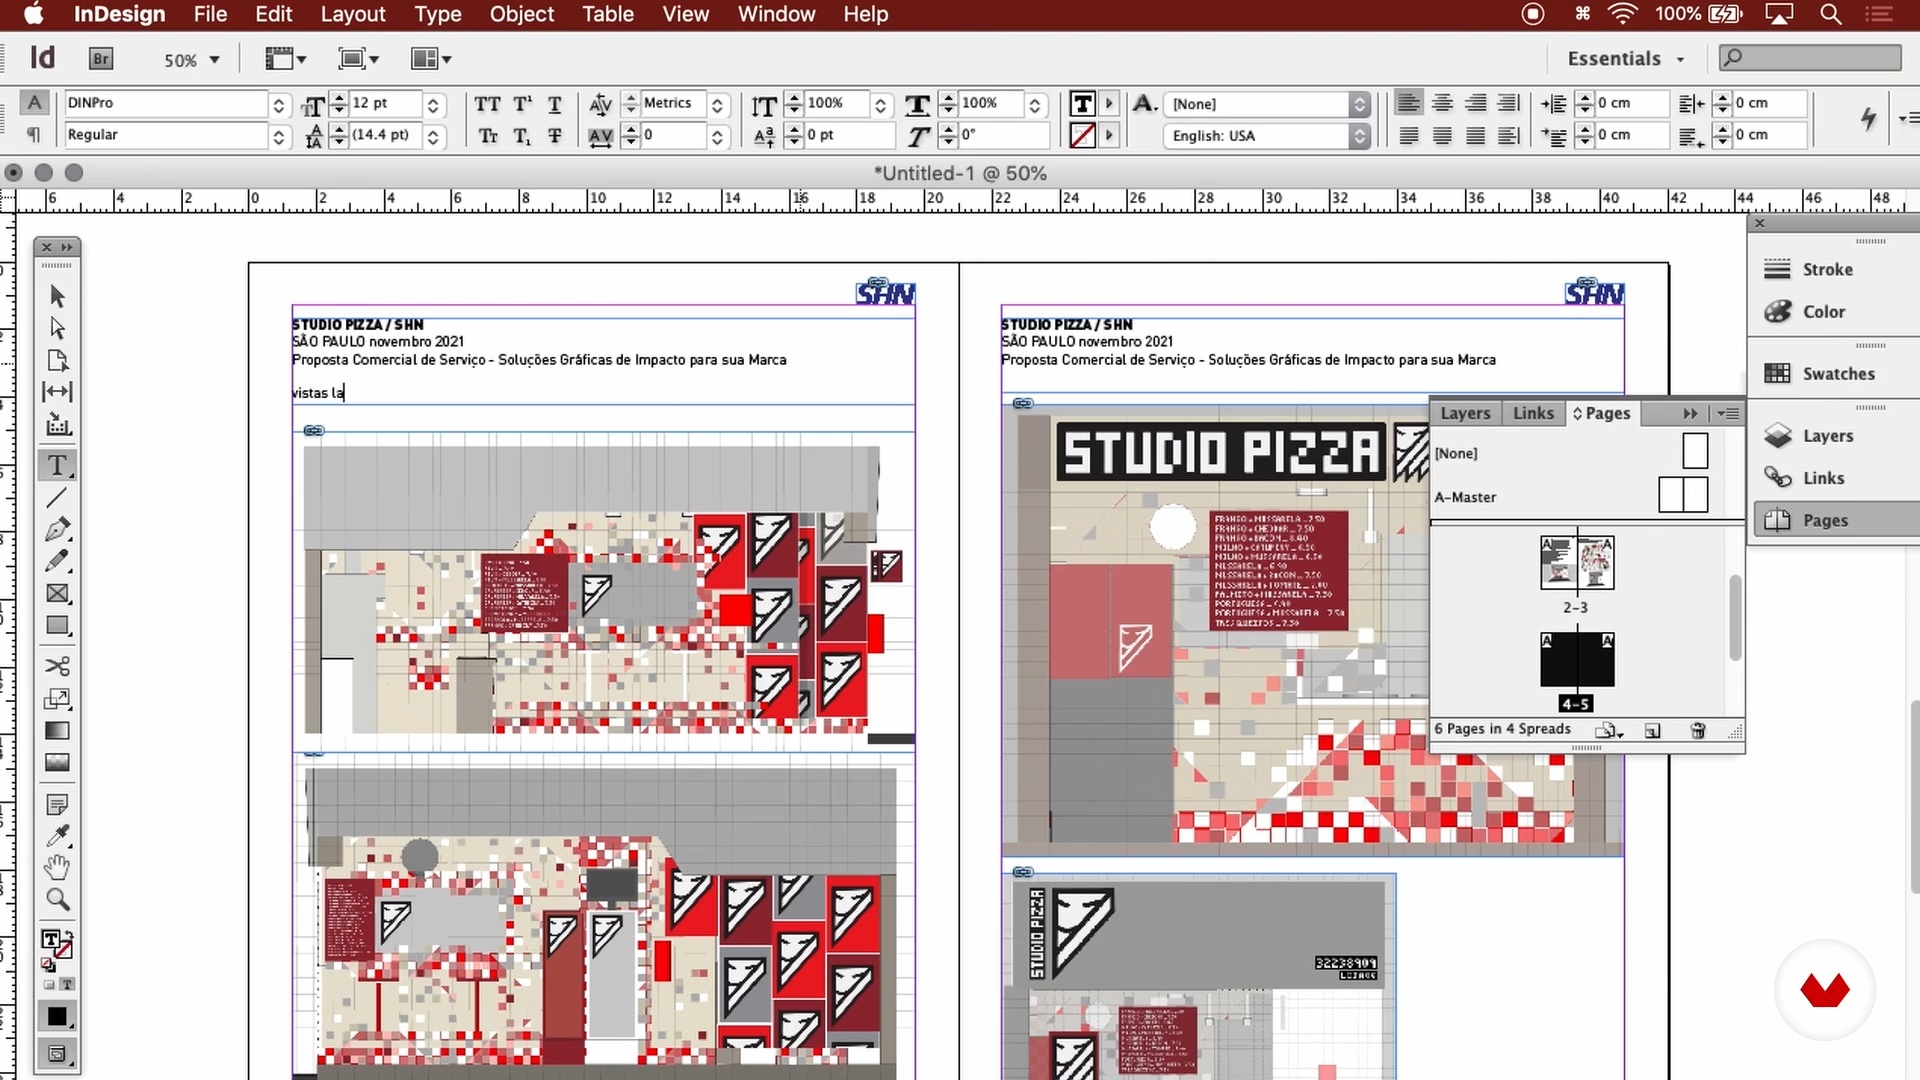1920x1080 pixels.
Task: Click the stroke None swatch in control bar
Action: tap(1082, 136)
